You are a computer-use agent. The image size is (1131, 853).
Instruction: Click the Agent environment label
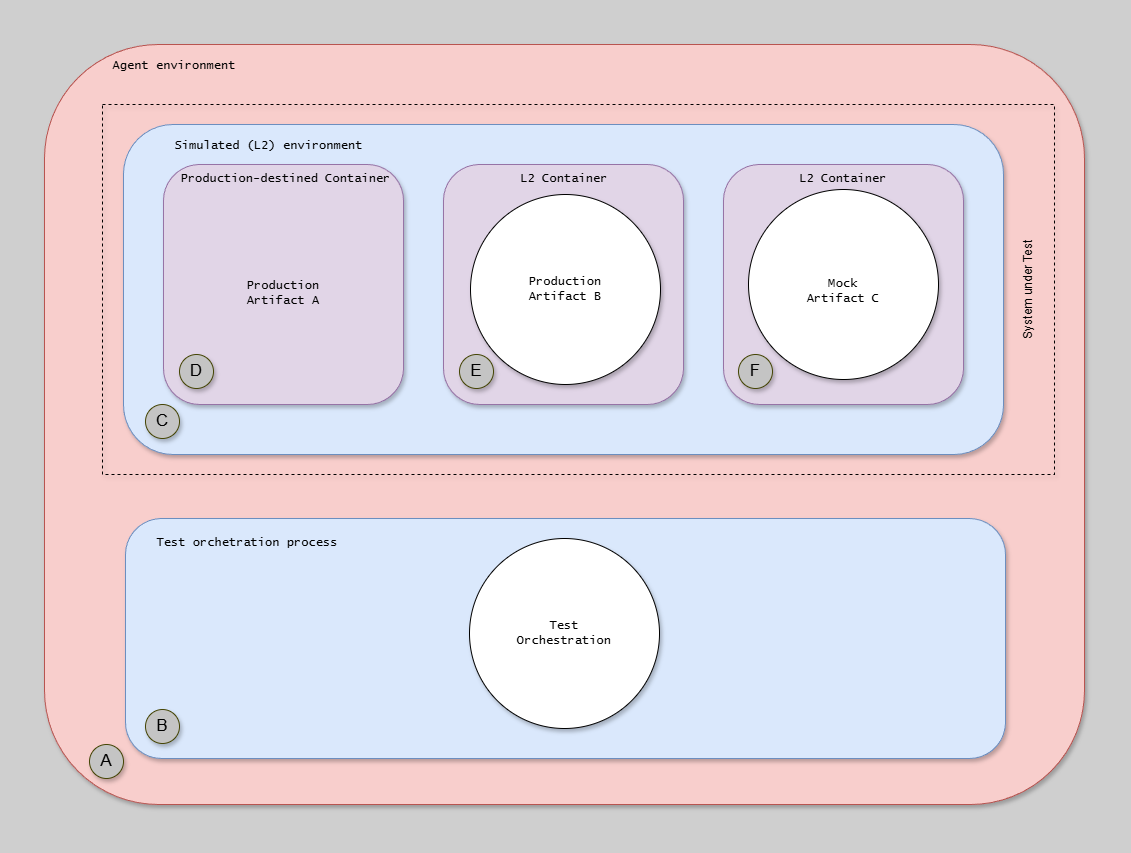173,65
